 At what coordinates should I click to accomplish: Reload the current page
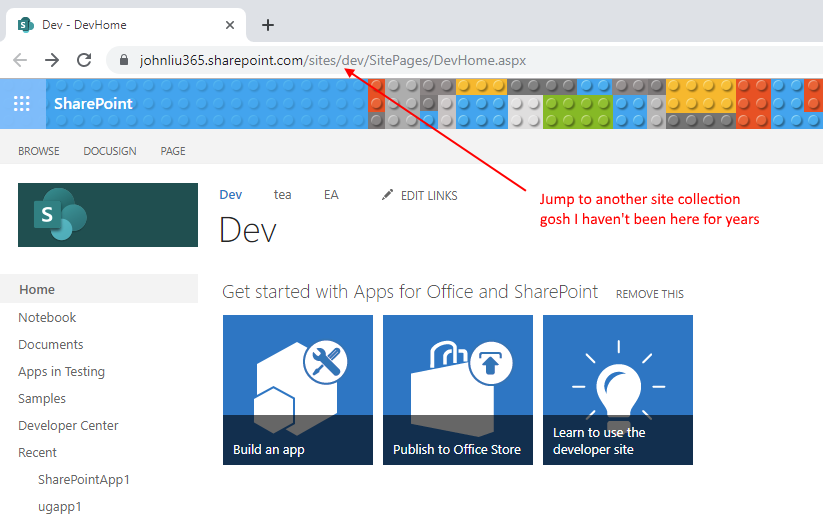(x=84, y=60)
